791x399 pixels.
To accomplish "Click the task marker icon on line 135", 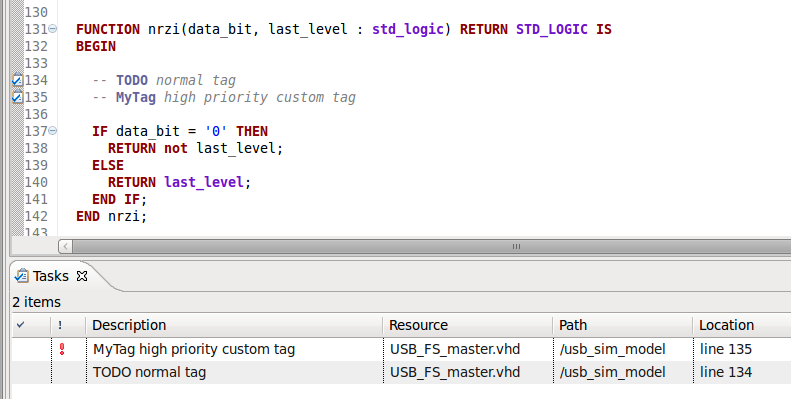I will [x=18, y=97].
